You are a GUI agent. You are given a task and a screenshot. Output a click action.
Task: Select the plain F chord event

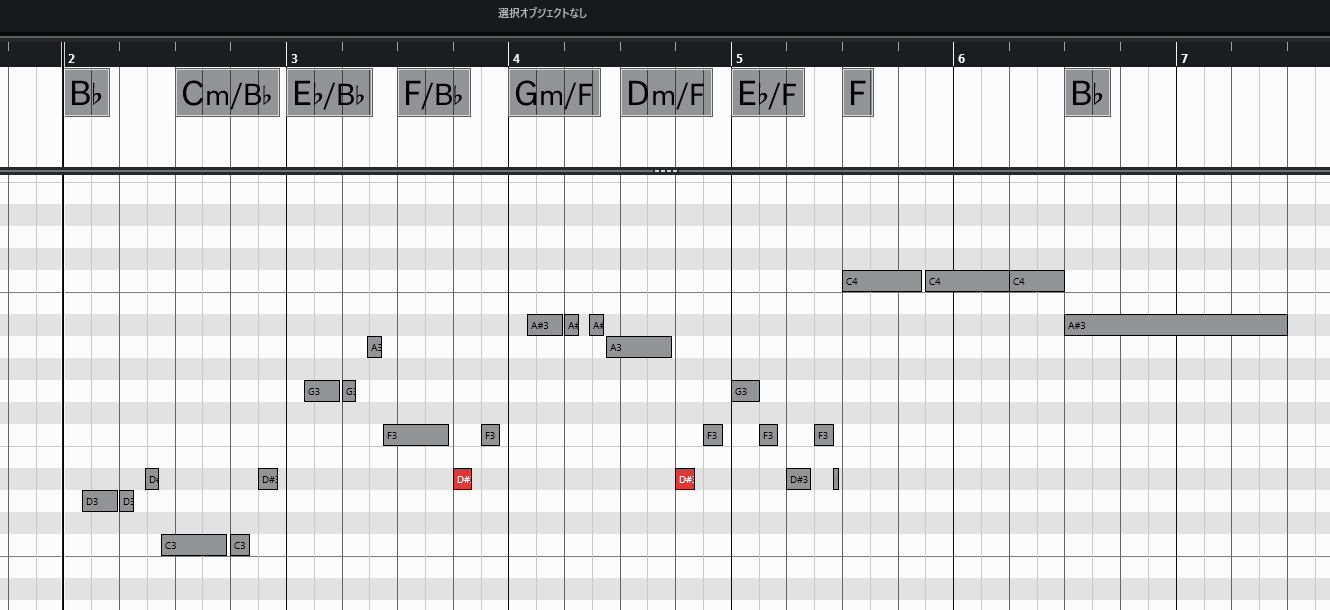857,93
